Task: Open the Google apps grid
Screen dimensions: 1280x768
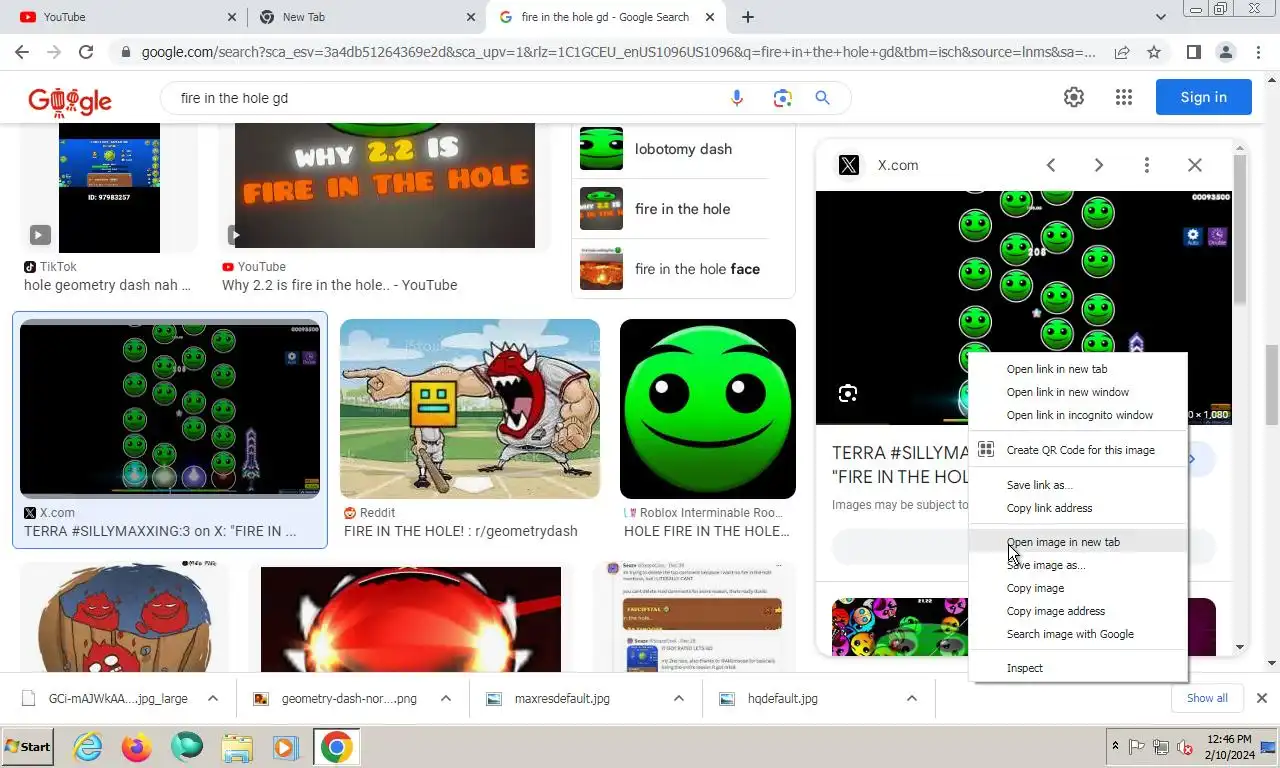Action: point(1124,97)
